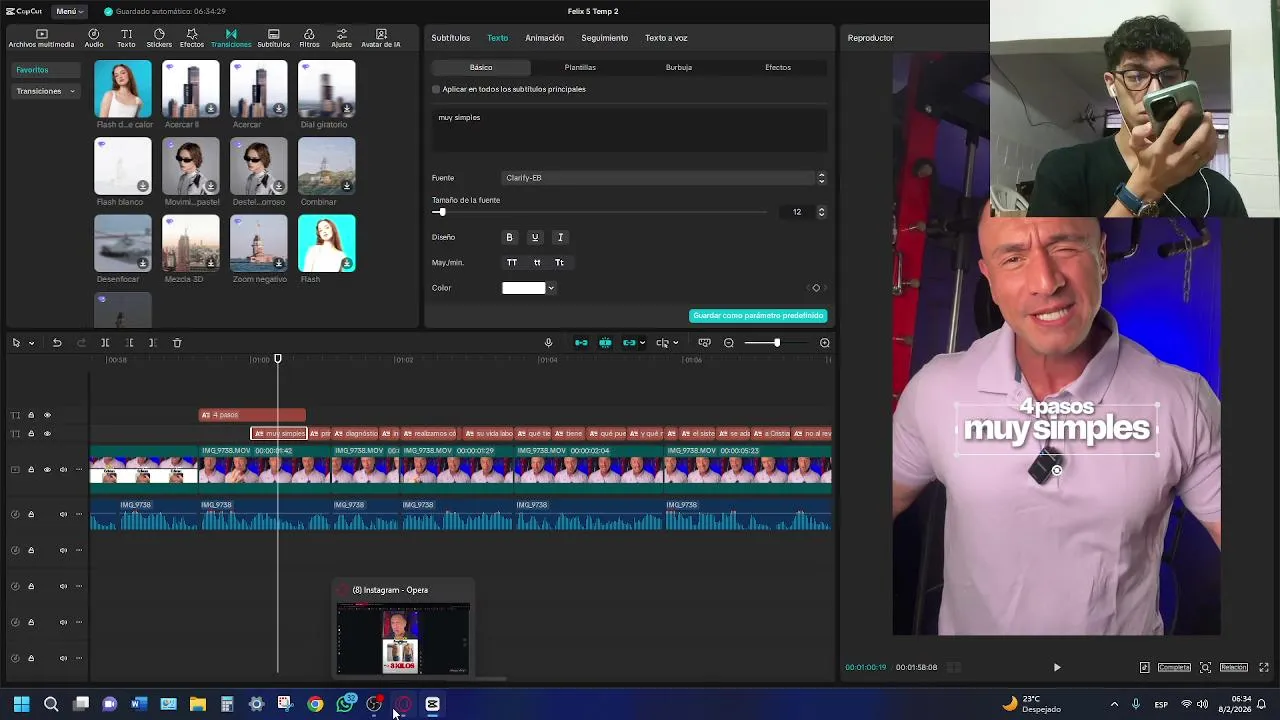Click the microphone voice record icon
Screen dimensions: 1280x720
point(548,343)
